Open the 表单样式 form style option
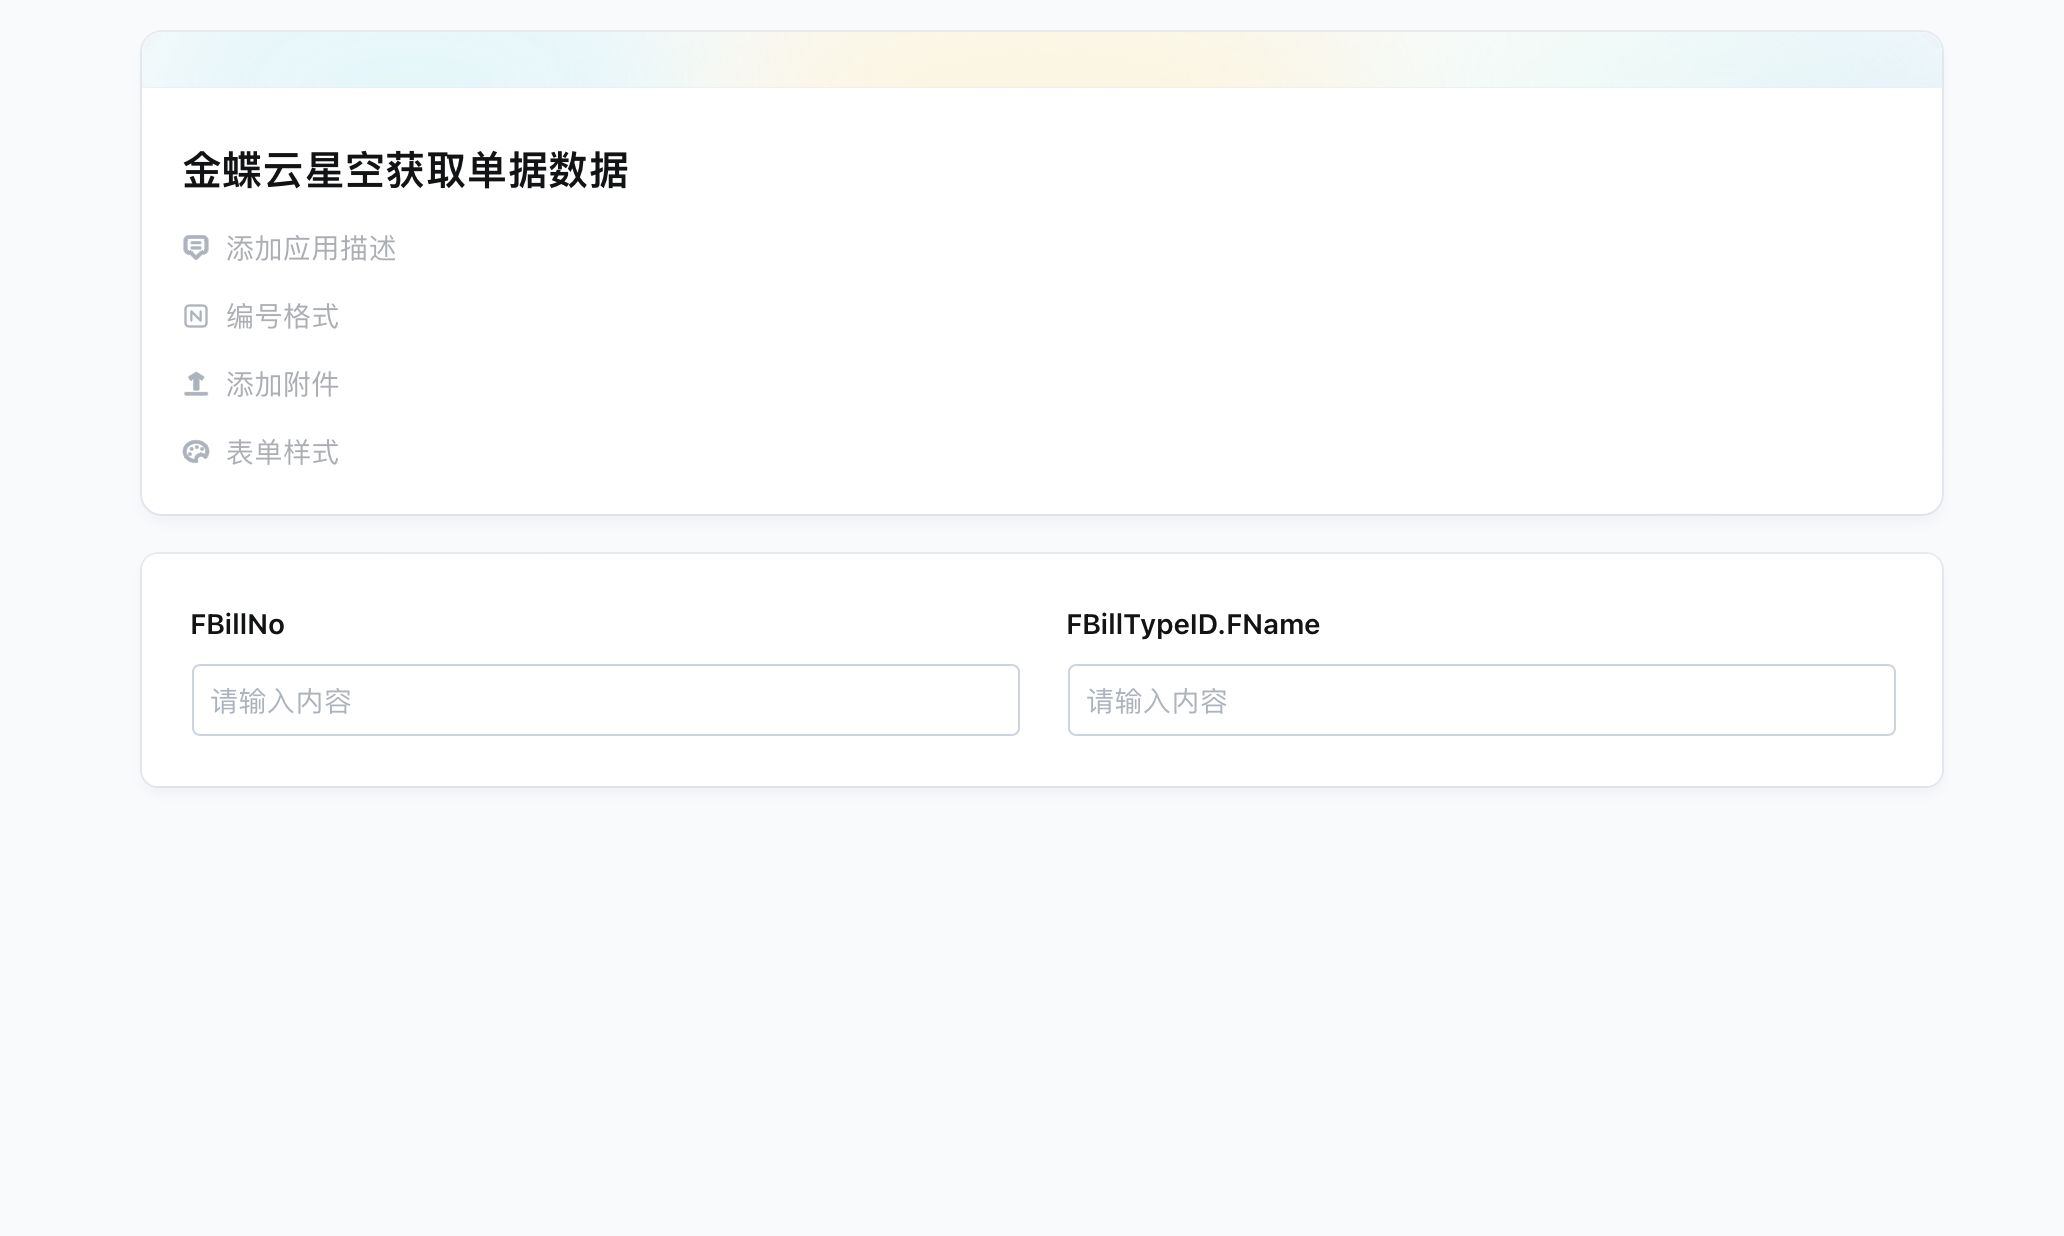 (x=282, y=452)
